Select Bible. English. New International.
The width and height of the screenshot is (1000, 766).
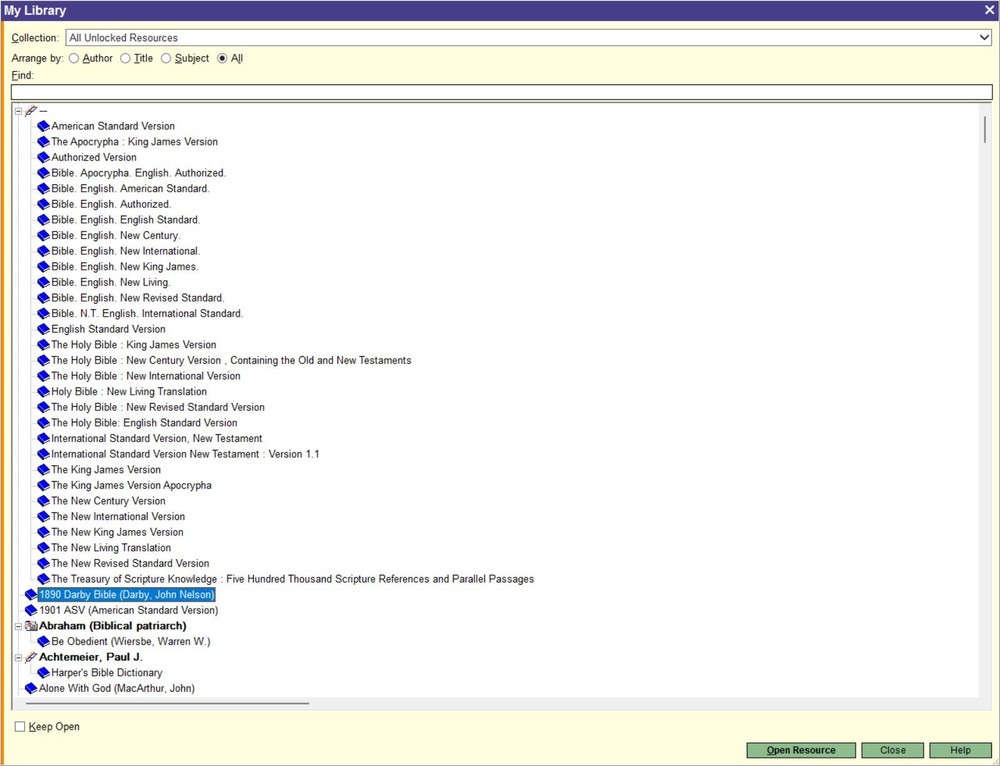[126, 251]
